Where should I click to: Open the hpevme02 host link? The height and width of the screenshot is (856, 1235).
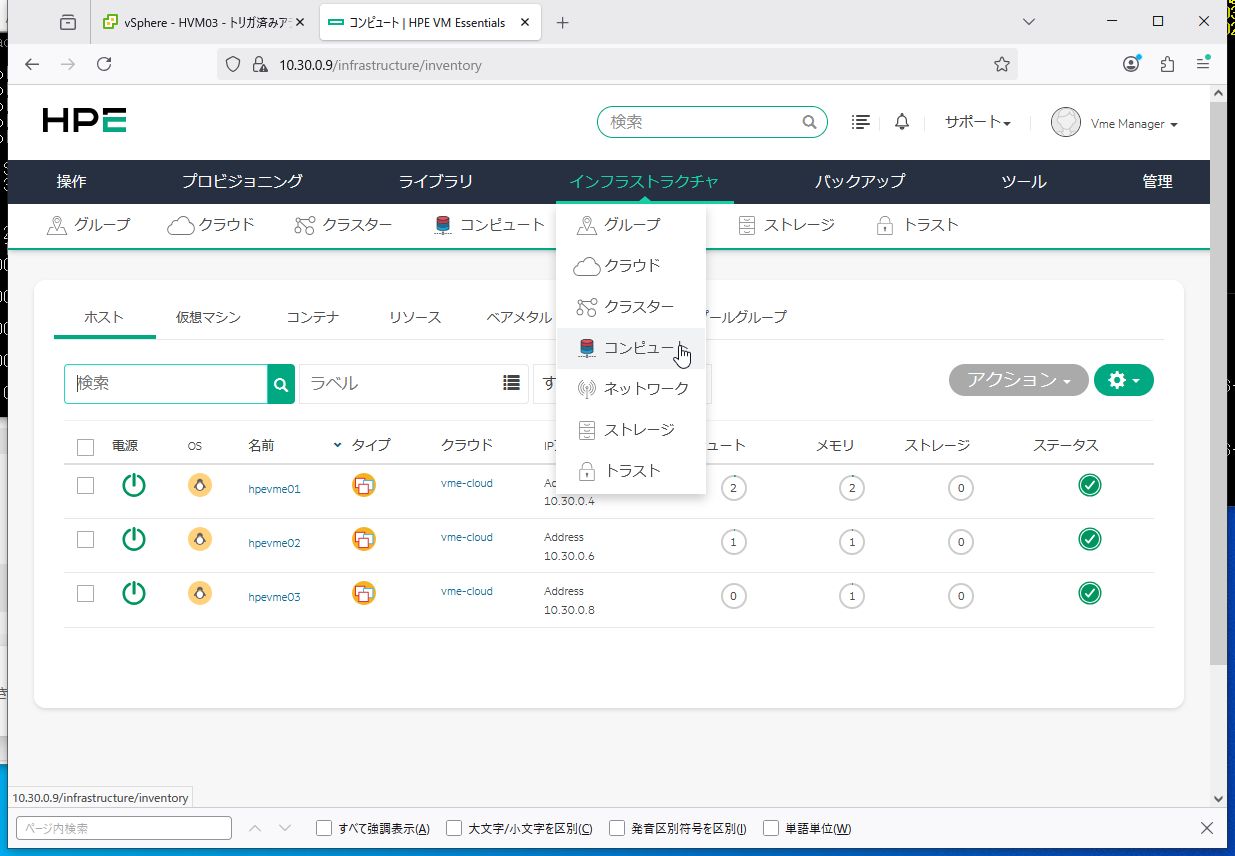(x=274, y=543)
